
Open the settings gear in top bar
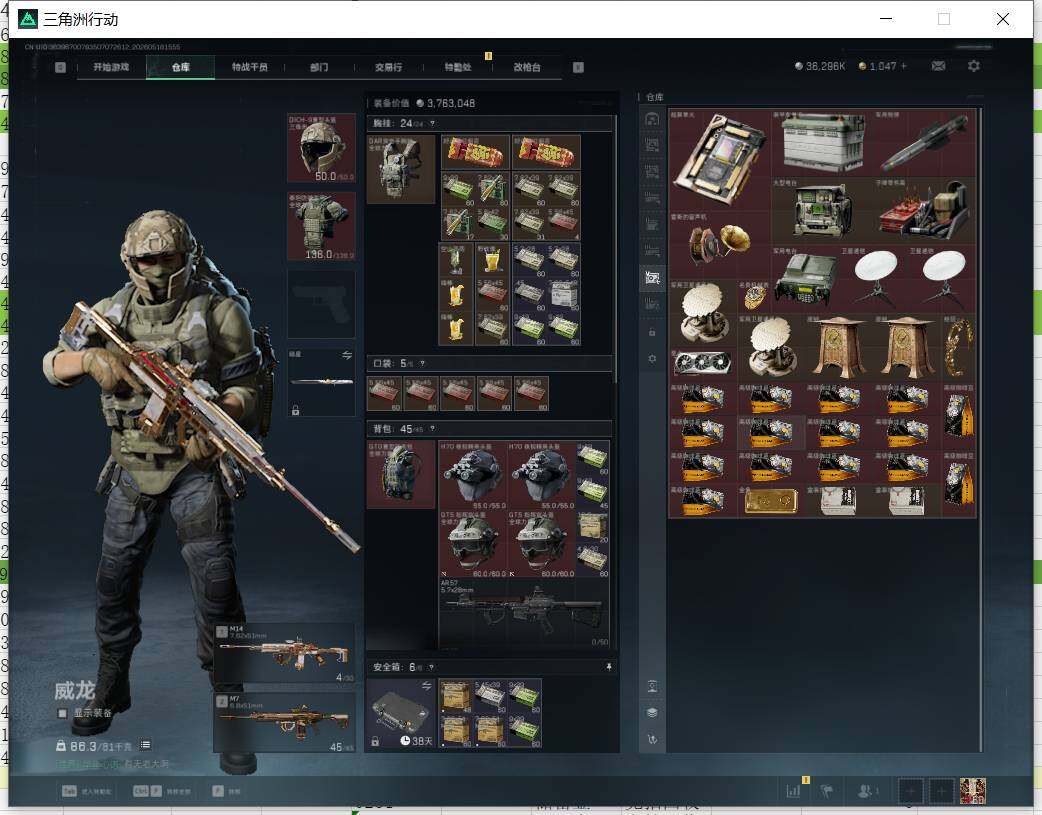(974, 66)
